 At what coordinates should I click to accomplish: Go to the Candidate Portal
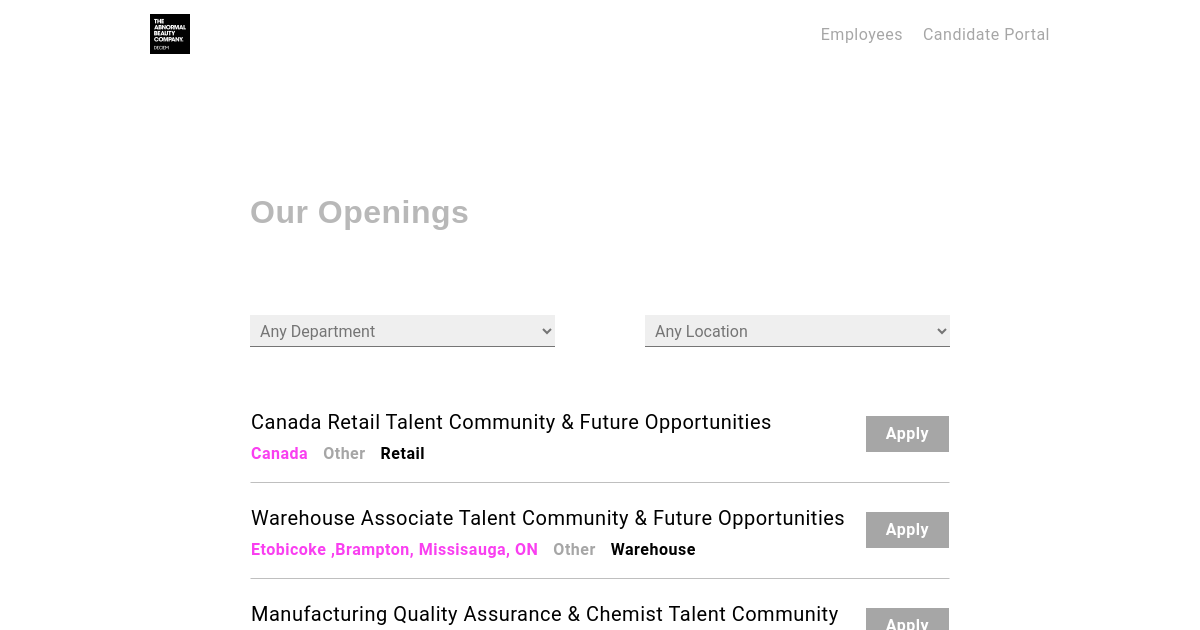tap(986, 35)
